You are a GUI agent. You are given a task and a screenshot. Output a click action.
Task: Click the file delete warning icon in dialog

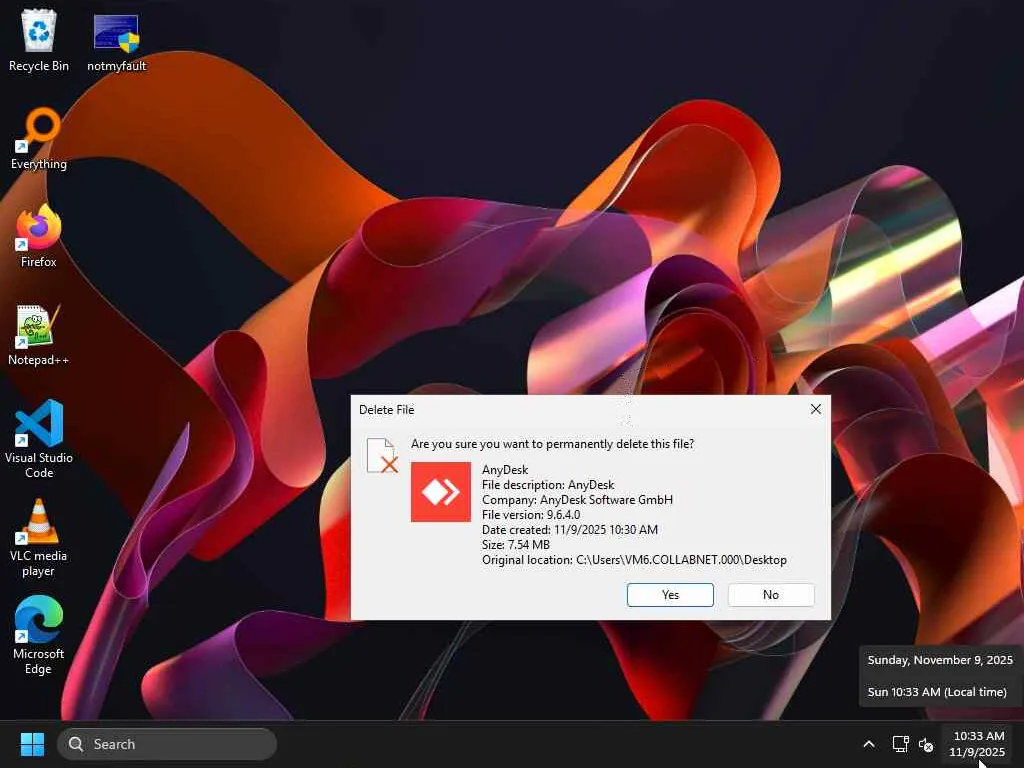click(382, 456)
